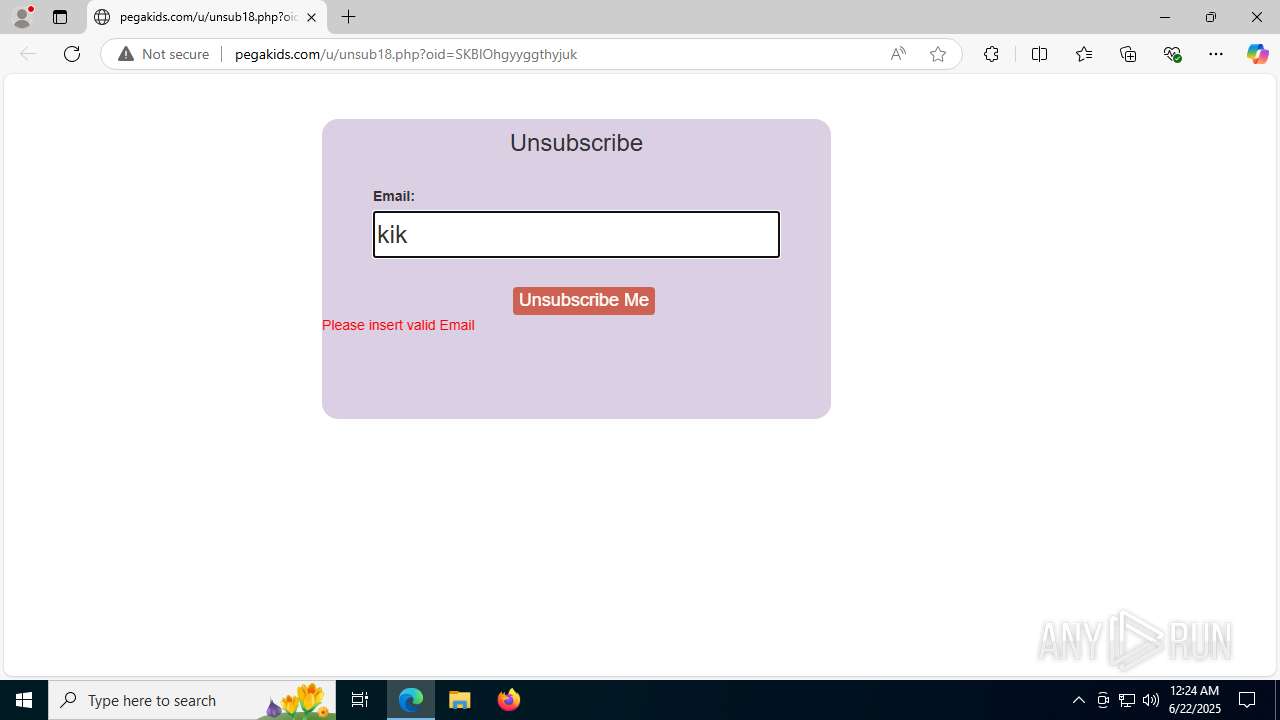Restore down the browser window
This screenshot has height=720, width=1280.
1211,17
